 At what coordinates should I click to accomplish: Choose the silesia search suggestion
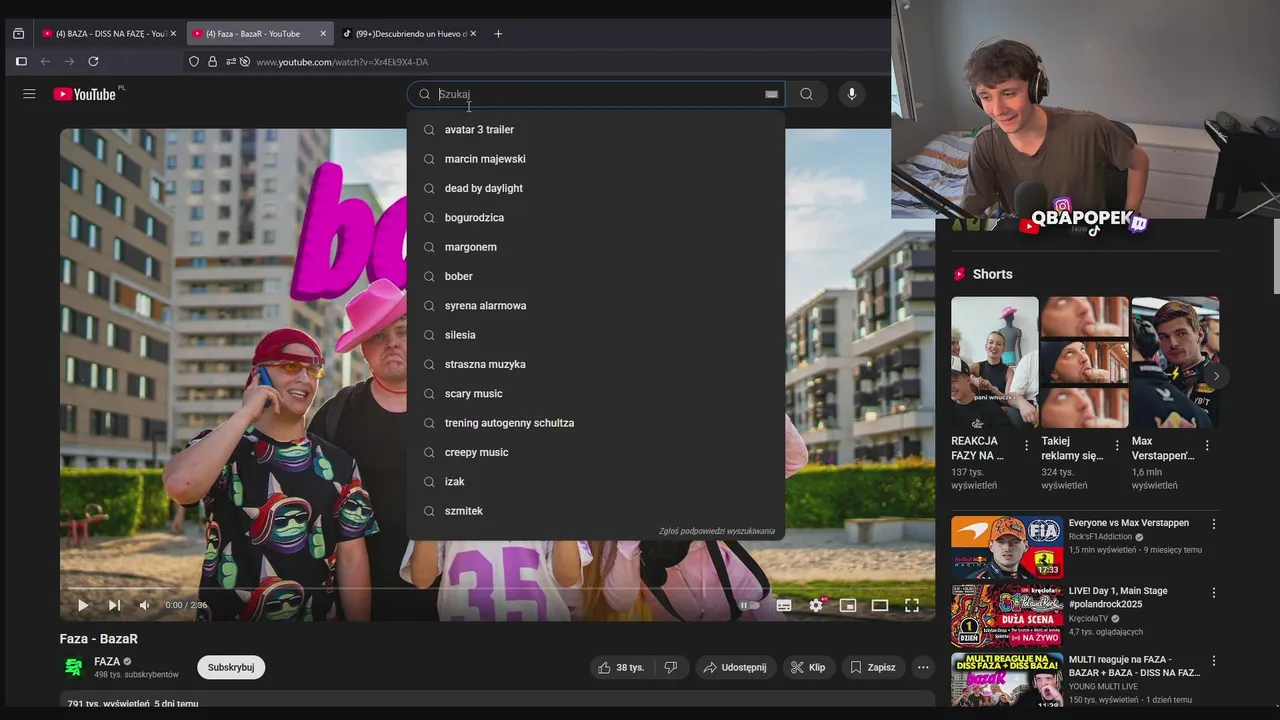tap(596, 335)
